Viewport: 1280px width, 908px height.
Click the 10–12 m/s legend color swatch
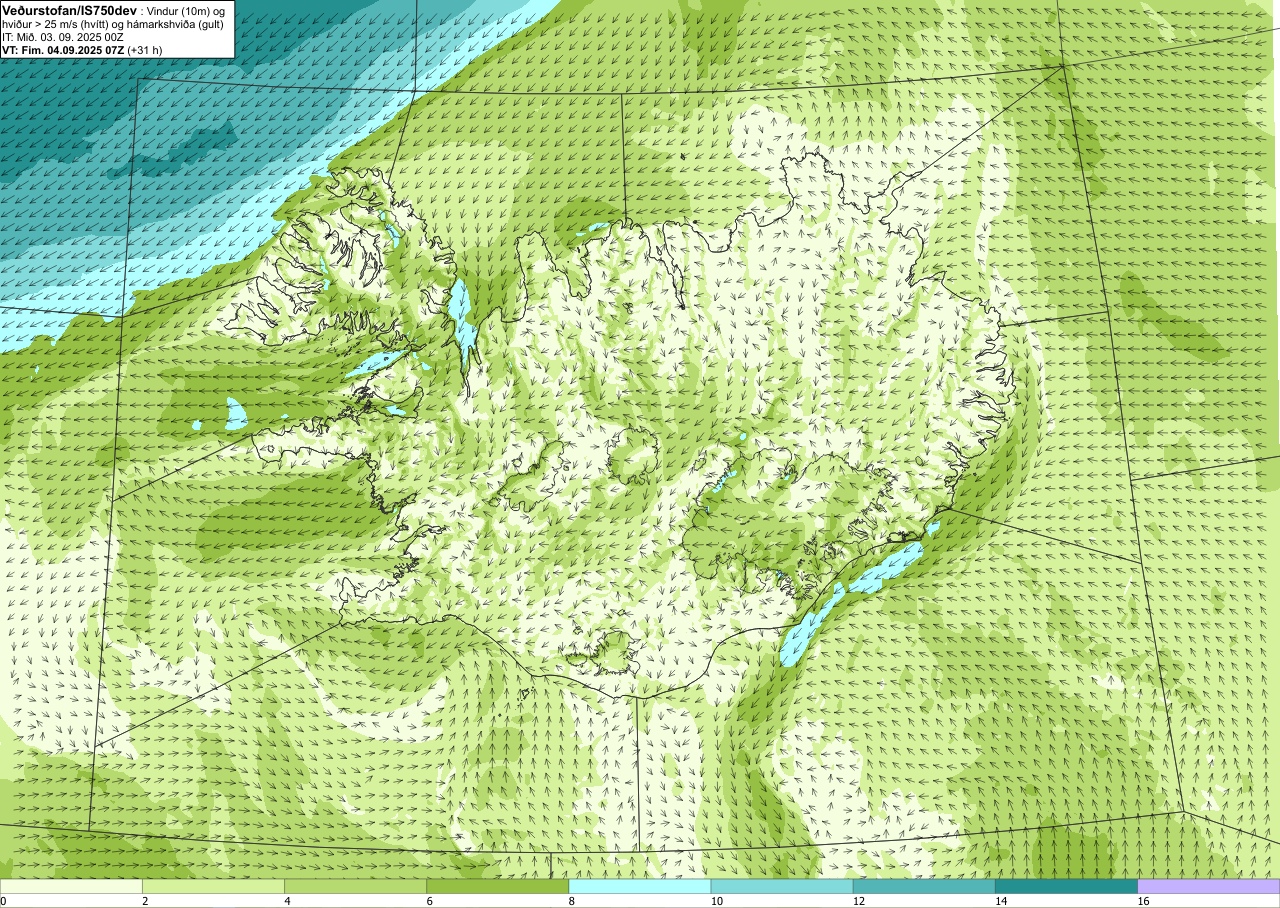(782, 886)
